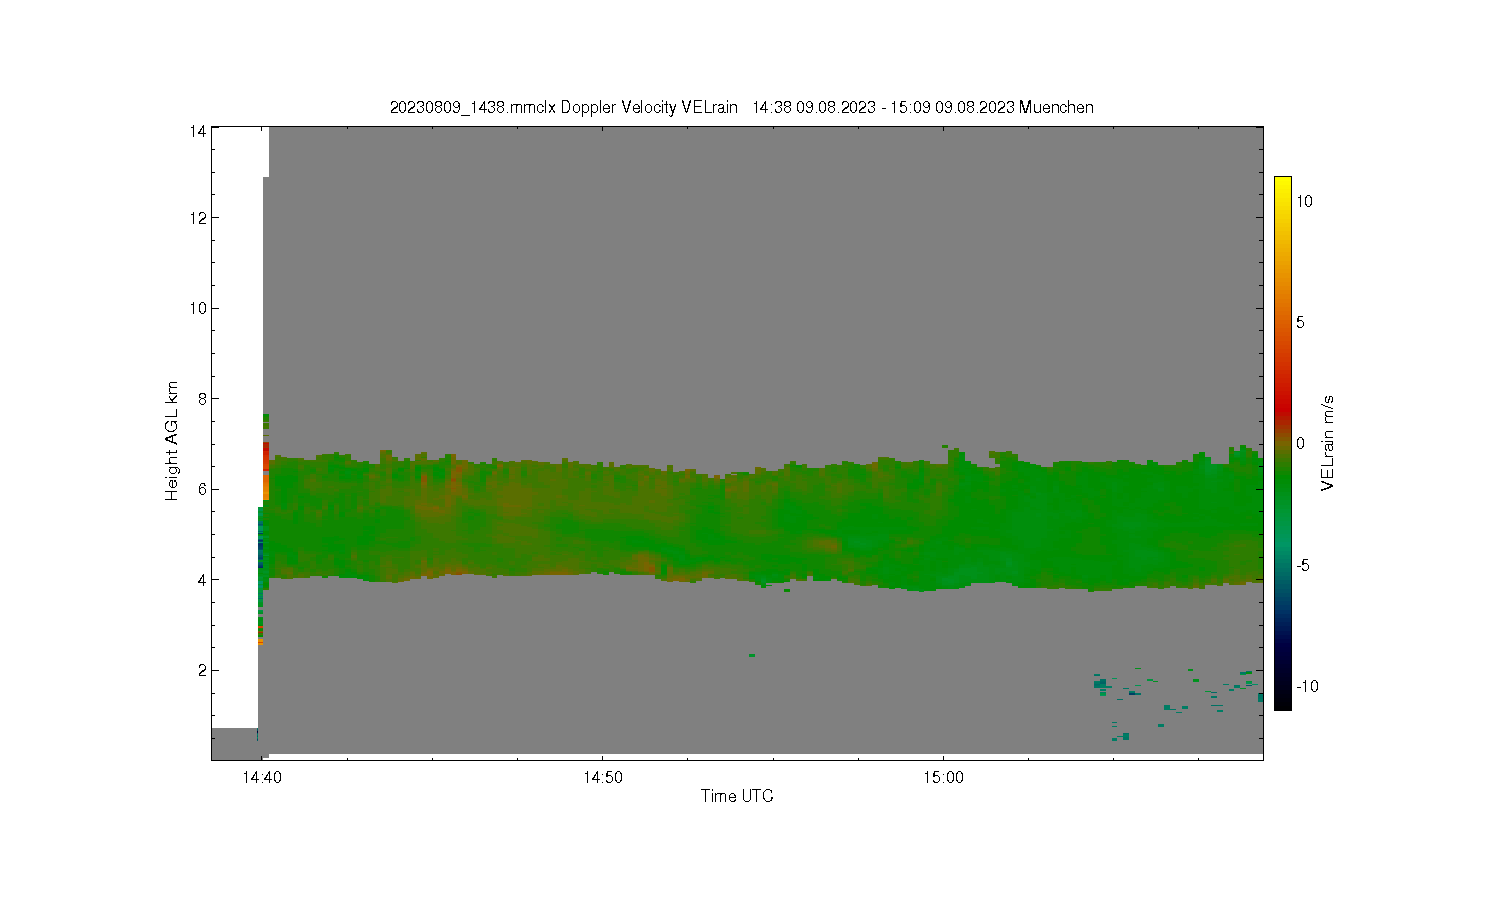Click the colorbar value 5 label
Viewport: 1500px width, 900px height.
tap(1300, 322)
